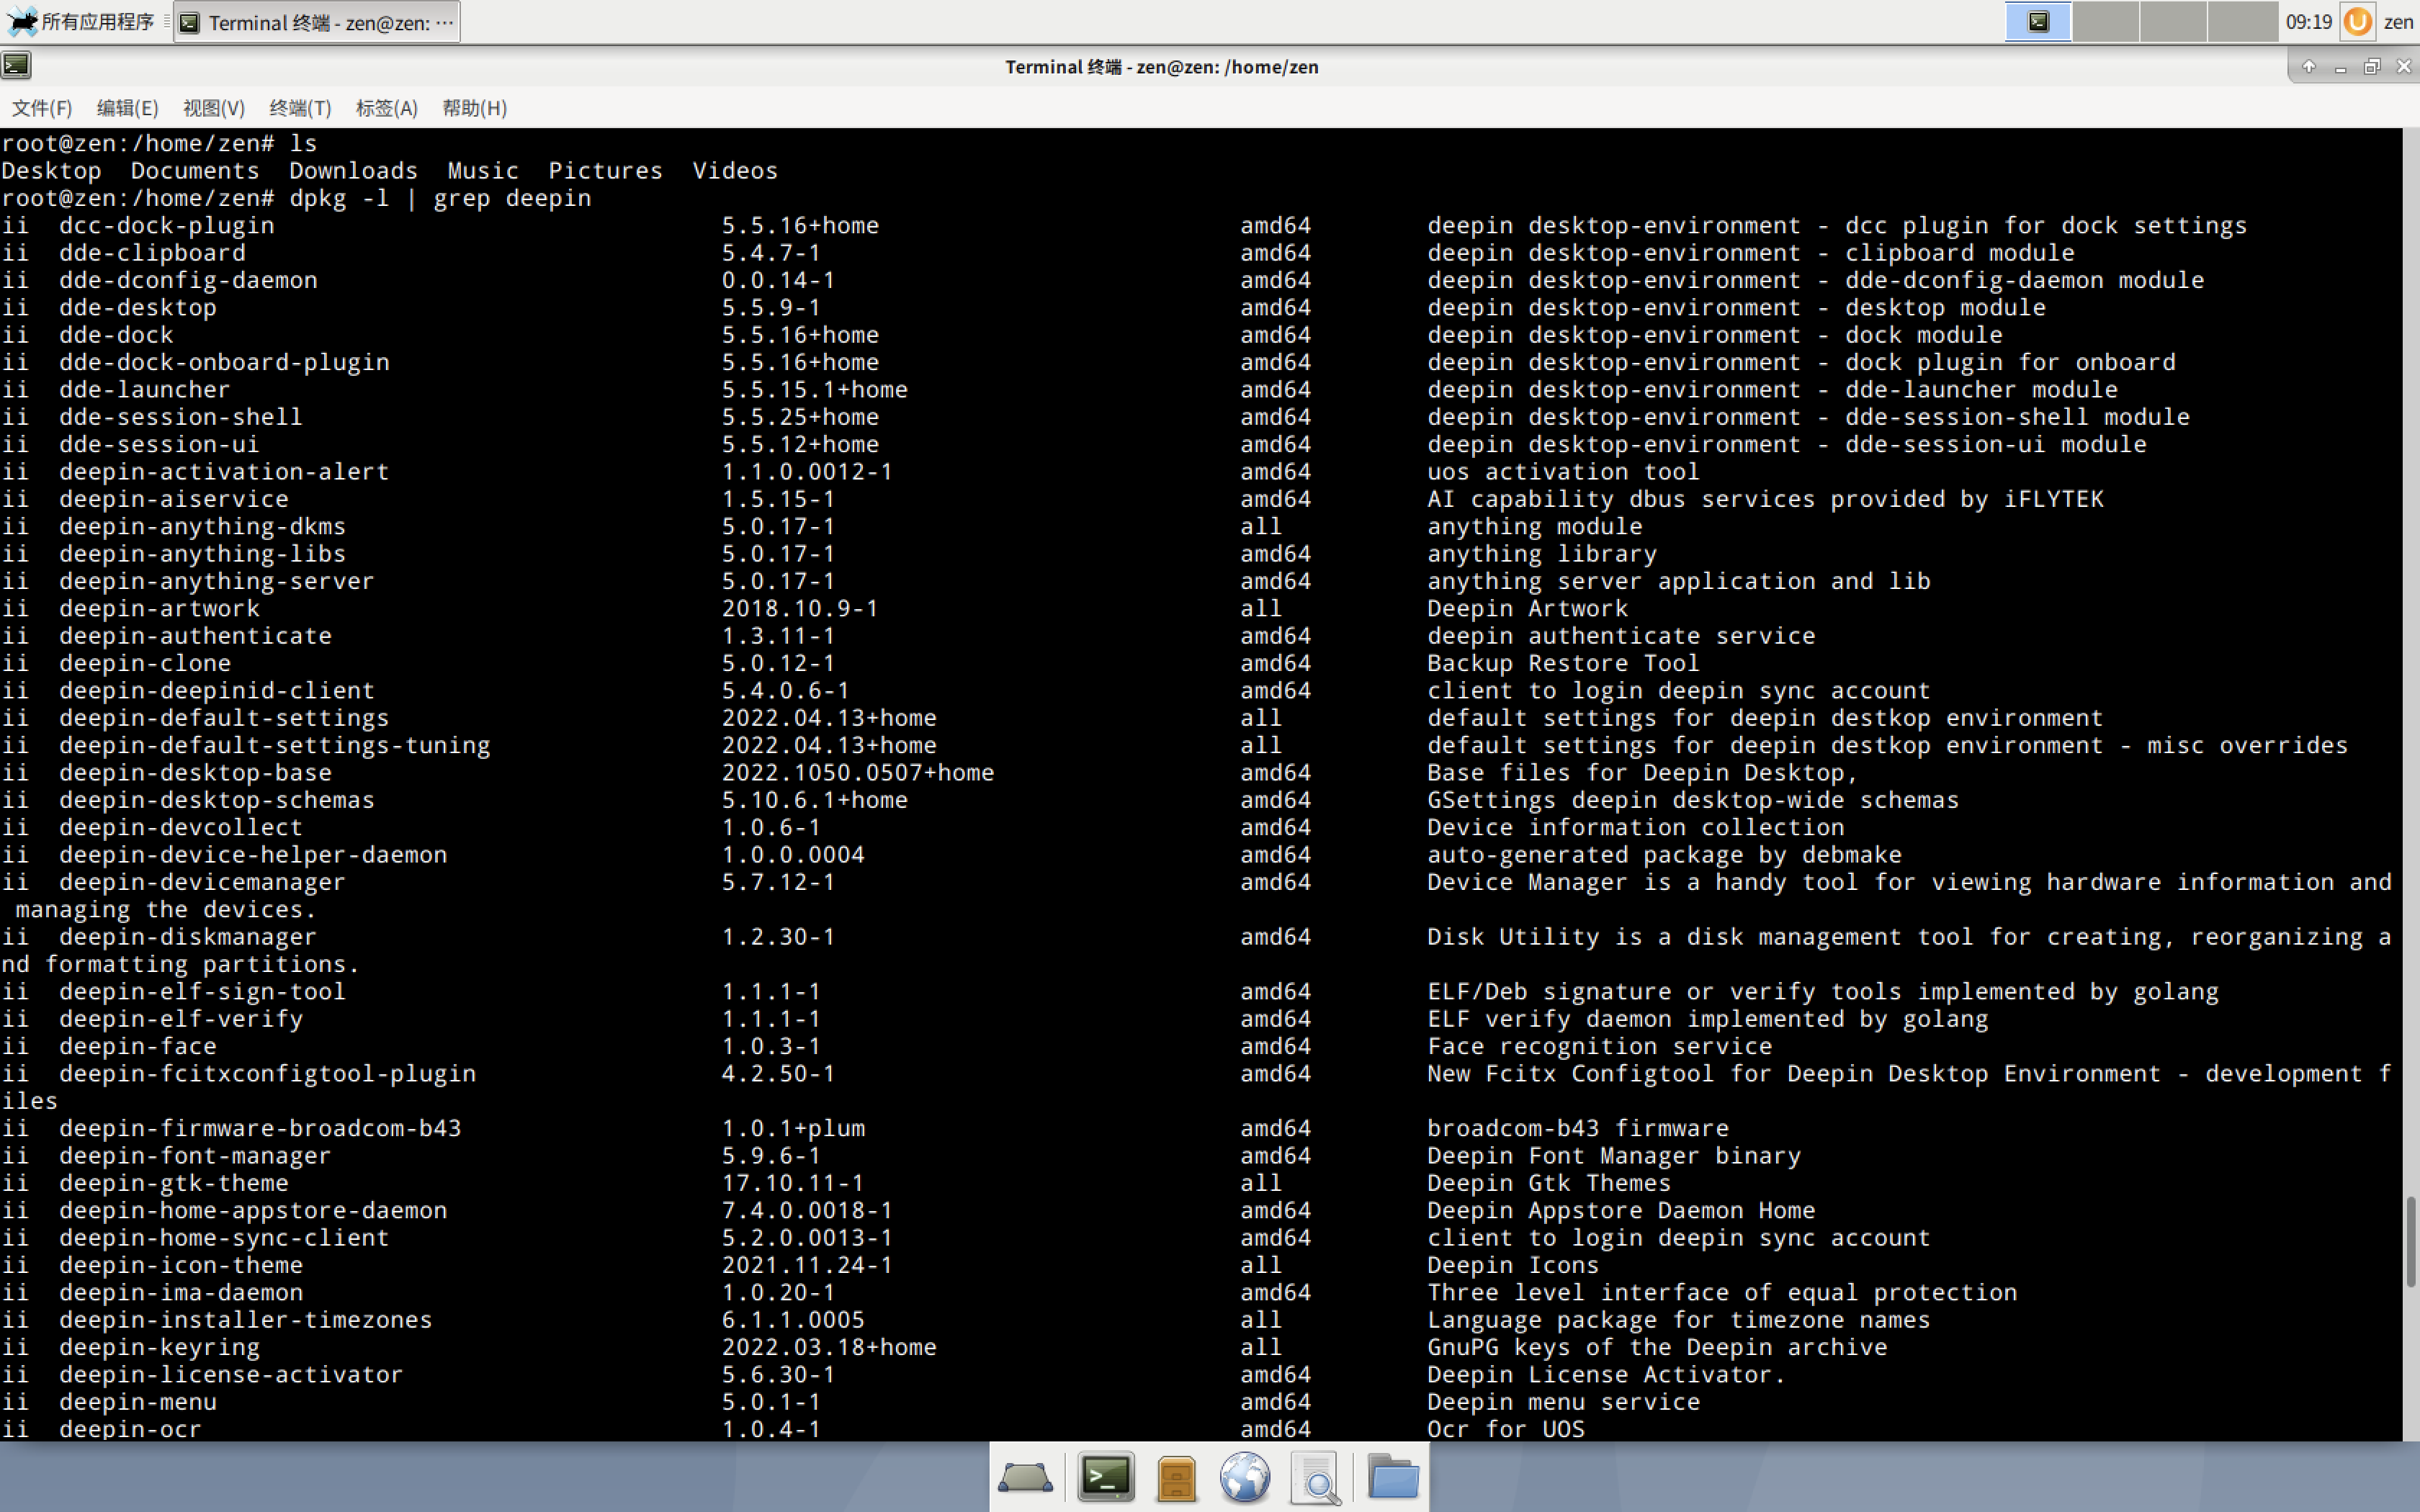Open the 标签(A) menu
2420x1512 pixels.
point(386,108)
